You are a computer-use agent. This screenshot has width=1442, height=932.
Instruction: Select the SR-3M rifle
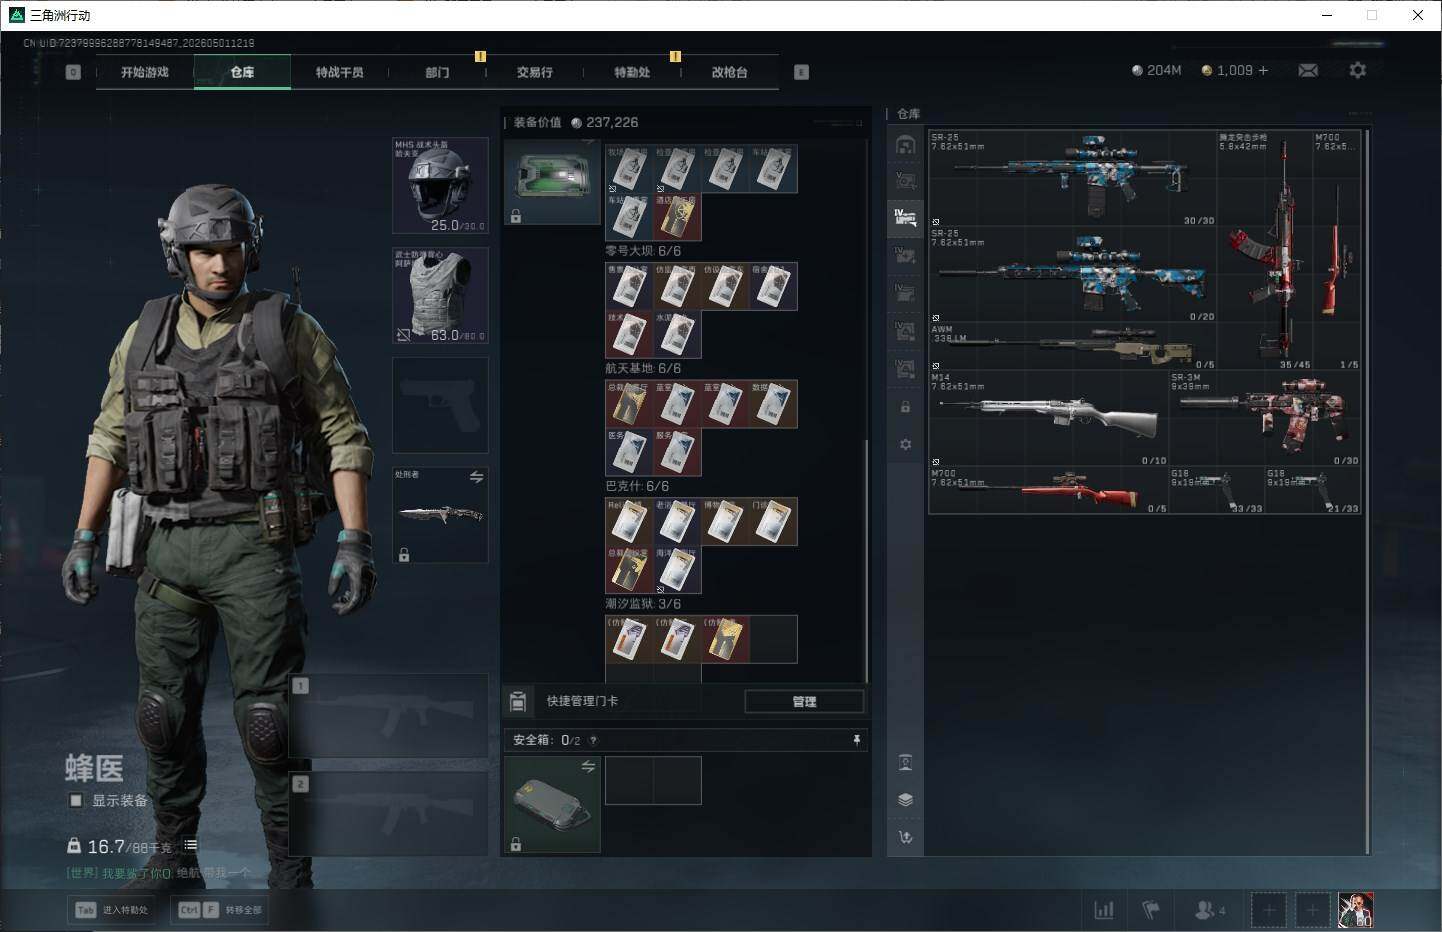pos(1265,418)
